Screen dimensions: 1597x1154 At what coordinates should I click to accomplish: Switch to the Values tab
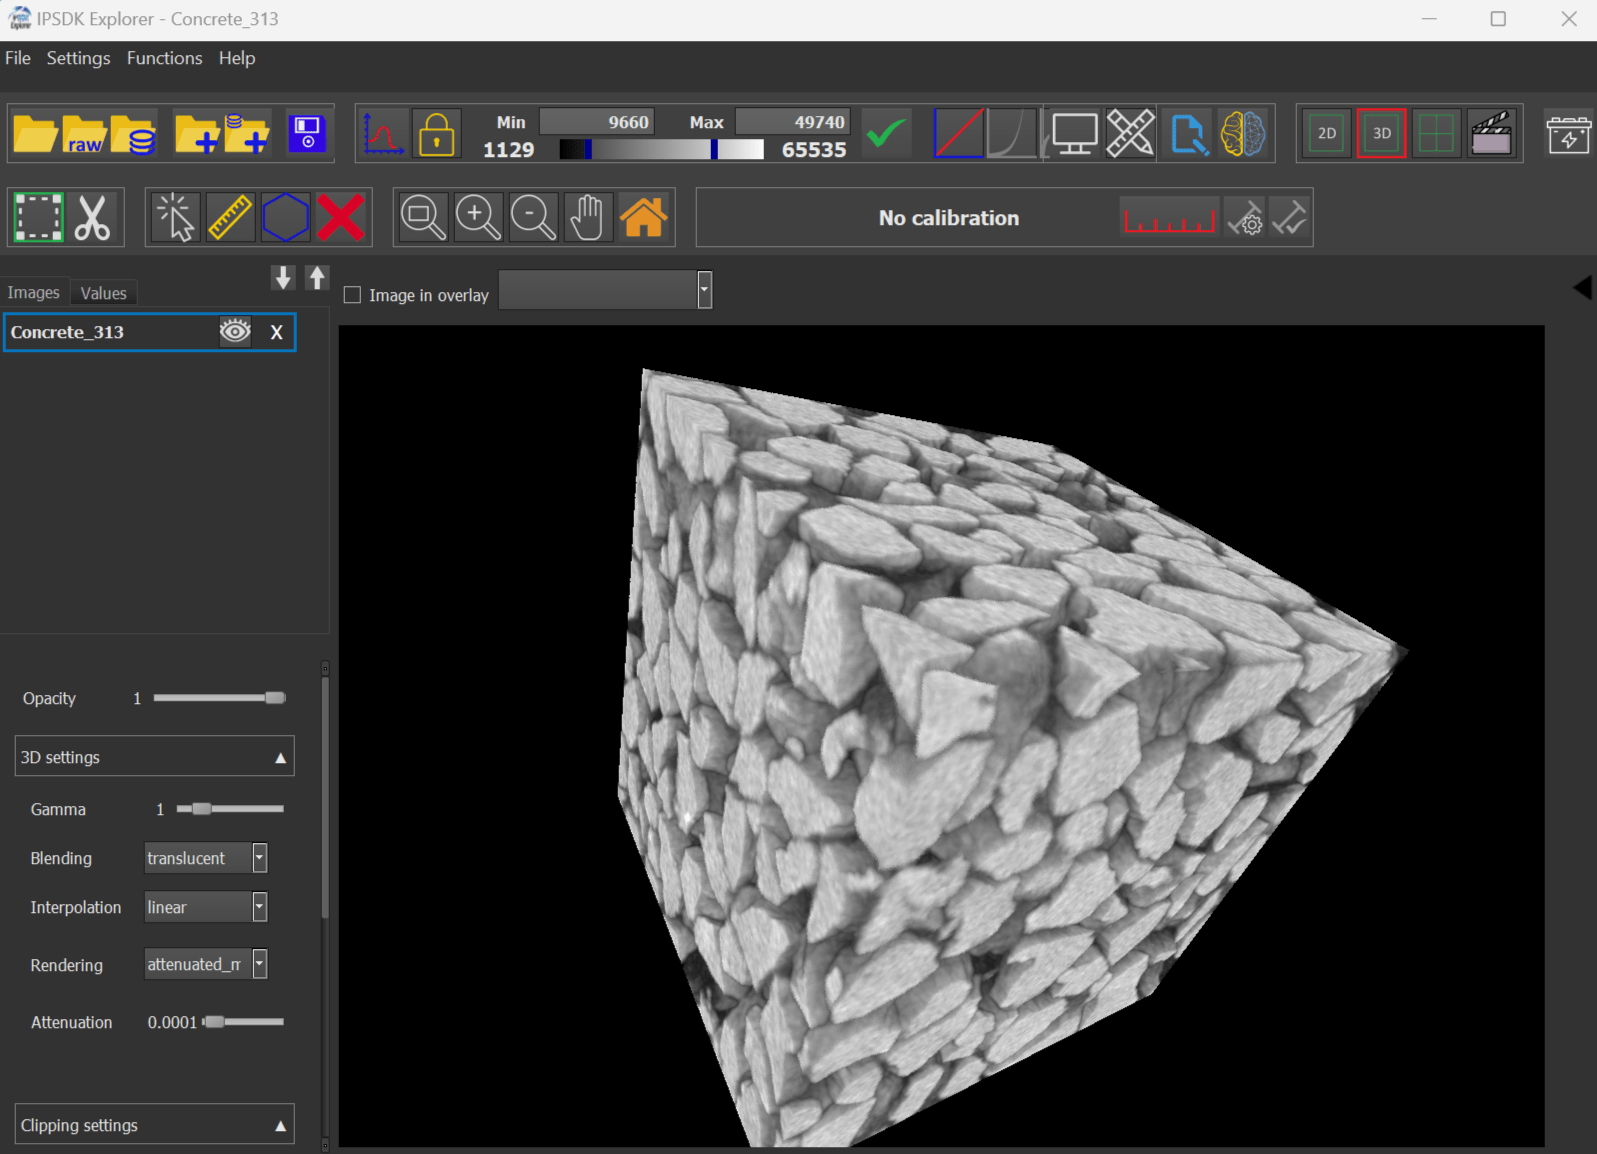tap(103, 293)
